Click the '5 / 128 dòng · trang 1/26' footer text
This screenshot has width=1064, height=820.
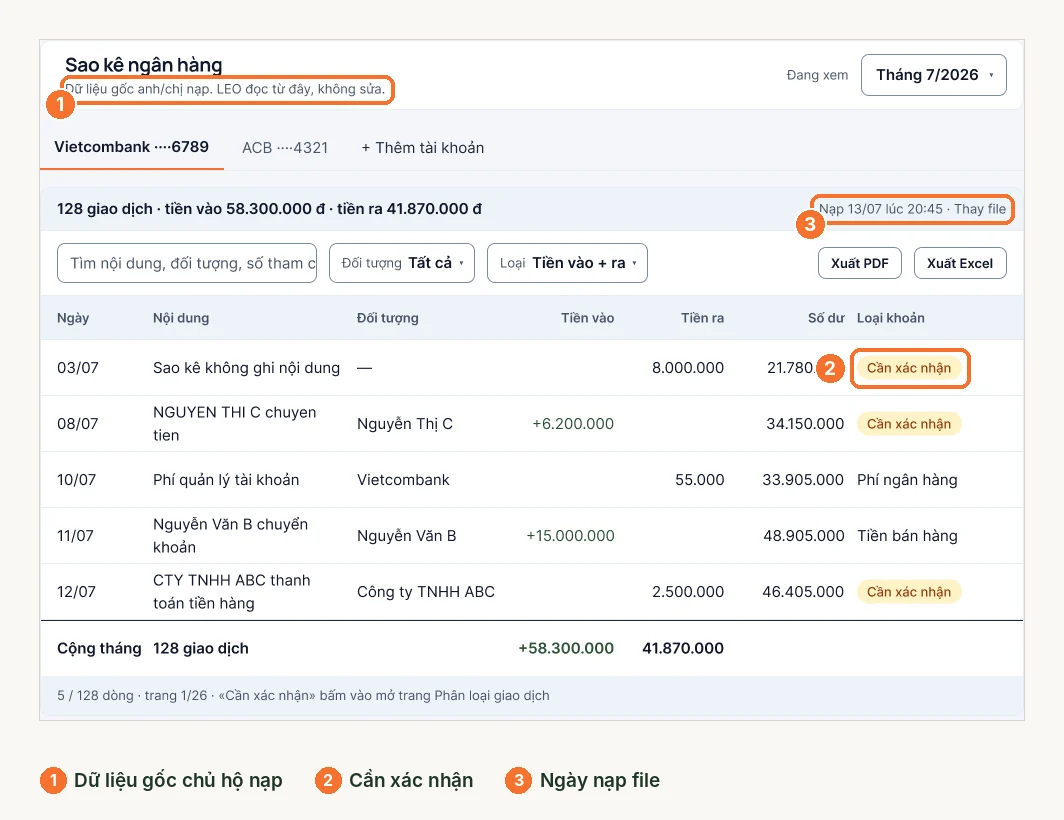[x=132, y=695]
